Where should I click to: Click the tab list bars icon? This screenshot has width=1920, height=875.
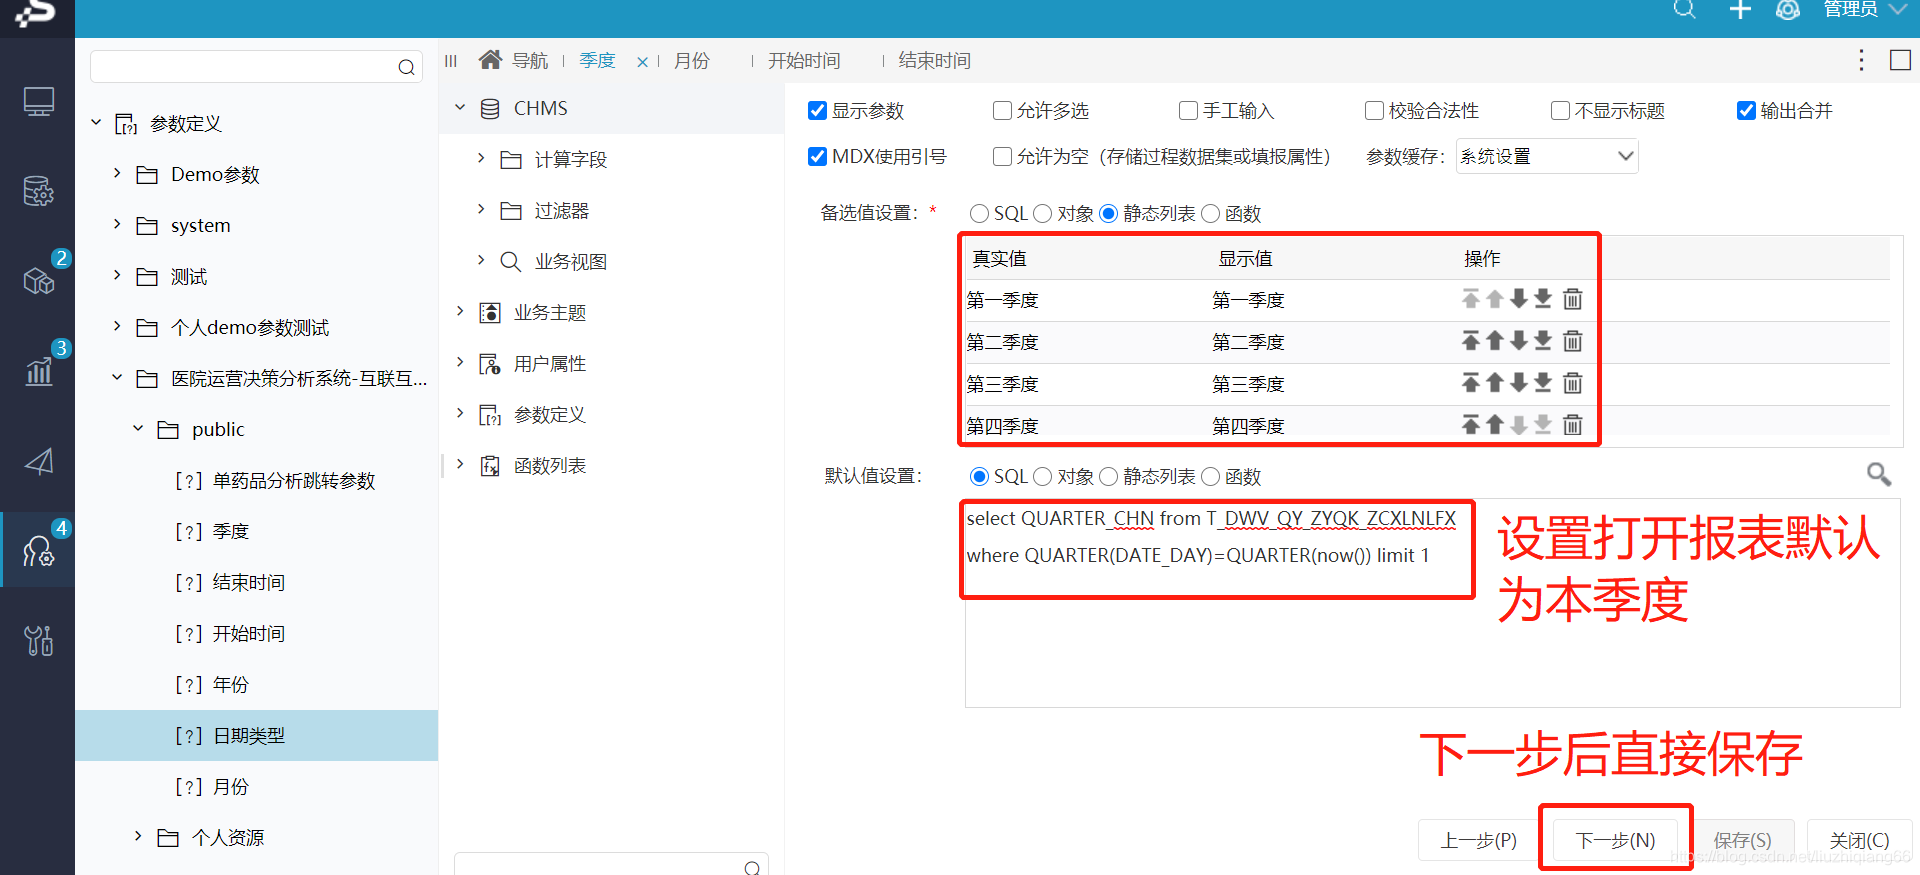click(451, 61)
